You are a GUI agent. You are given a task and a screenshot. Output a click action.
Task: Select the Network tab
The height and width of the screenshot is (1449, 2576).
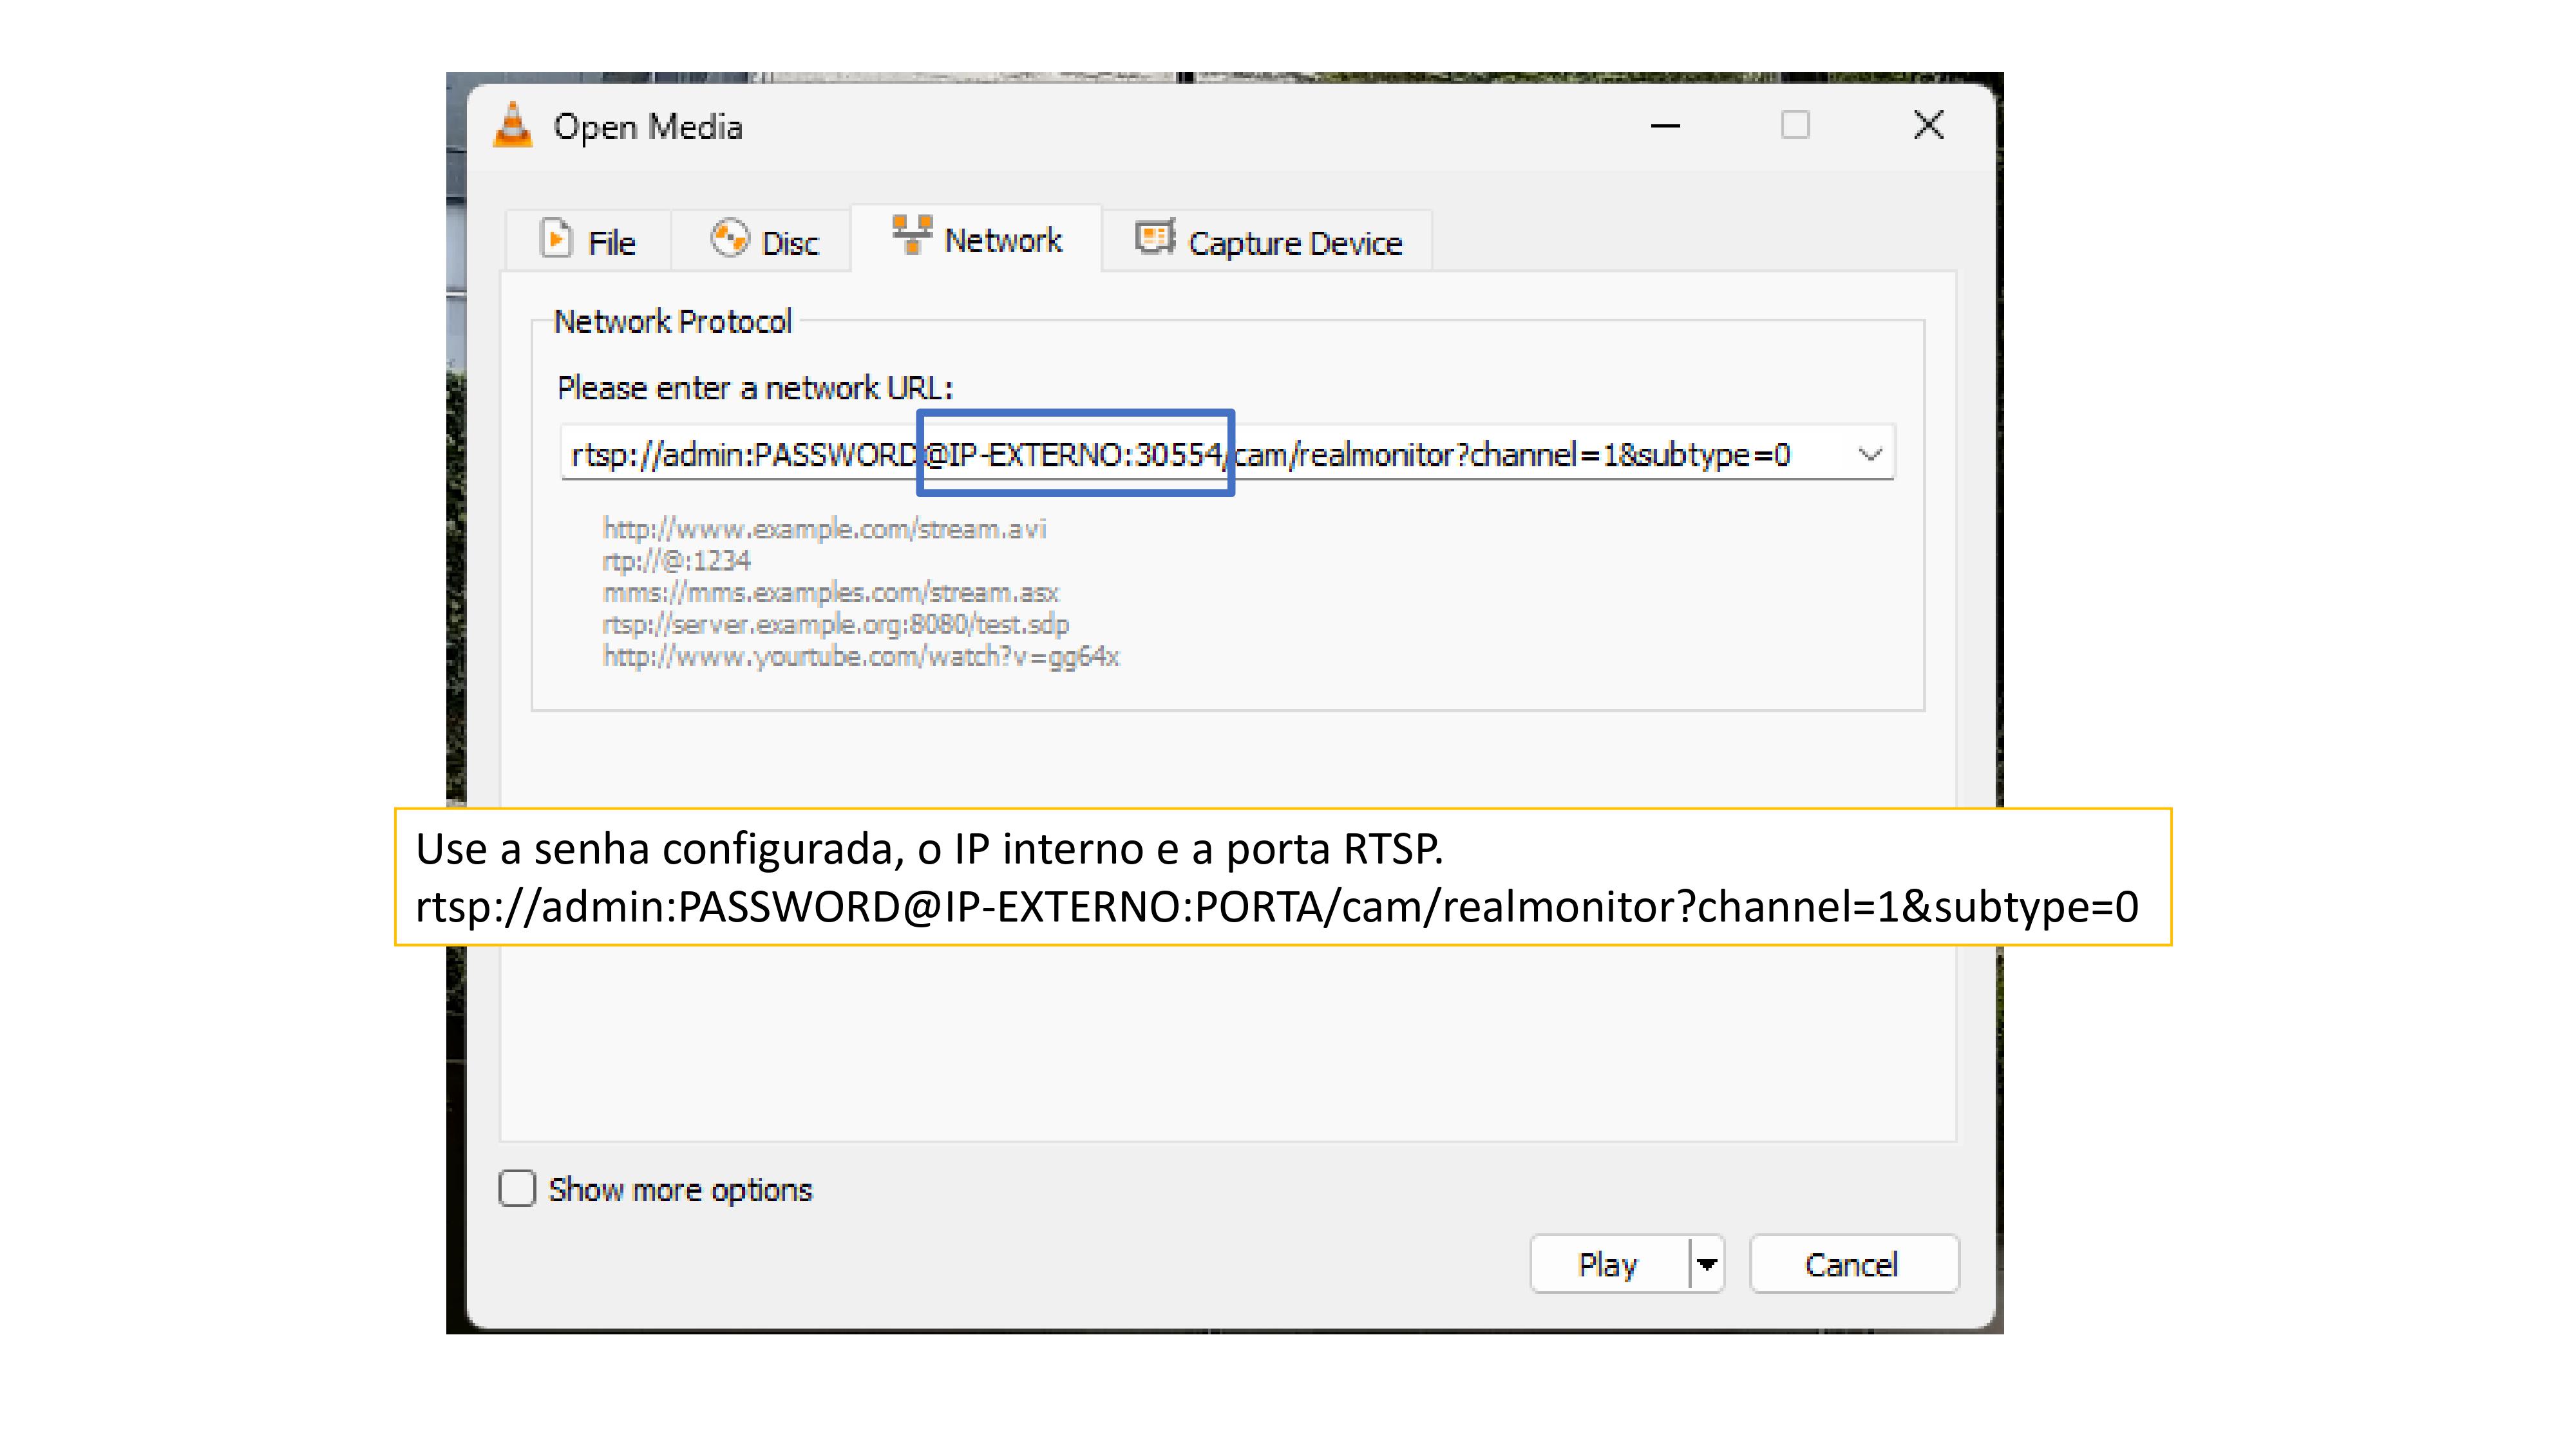pyautogui.click(x=1002, y=240)
